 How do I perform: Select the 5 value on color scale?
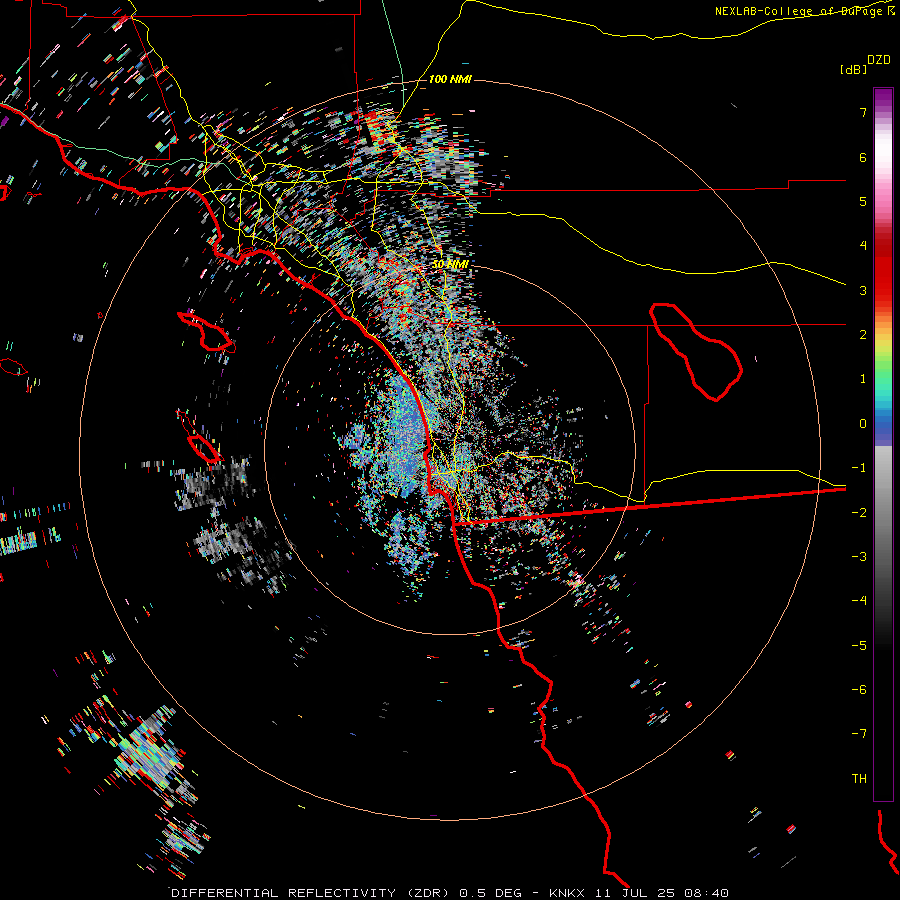click(863, 201)
